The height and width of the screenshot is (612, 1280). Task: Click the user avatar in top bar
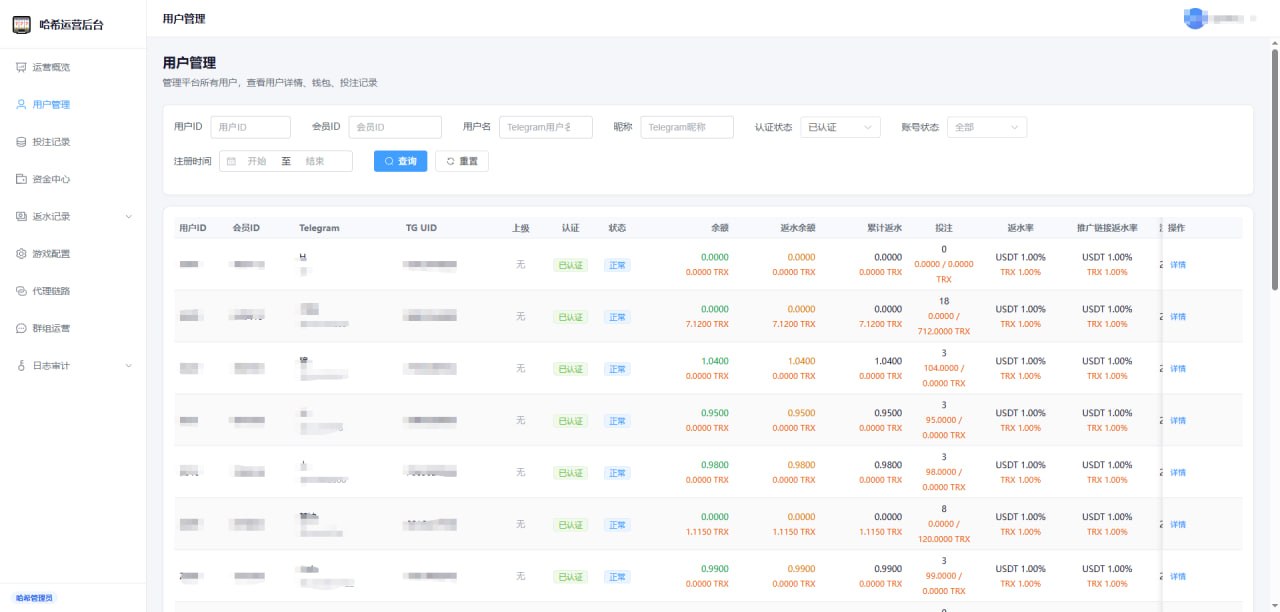pos(1195,19)
